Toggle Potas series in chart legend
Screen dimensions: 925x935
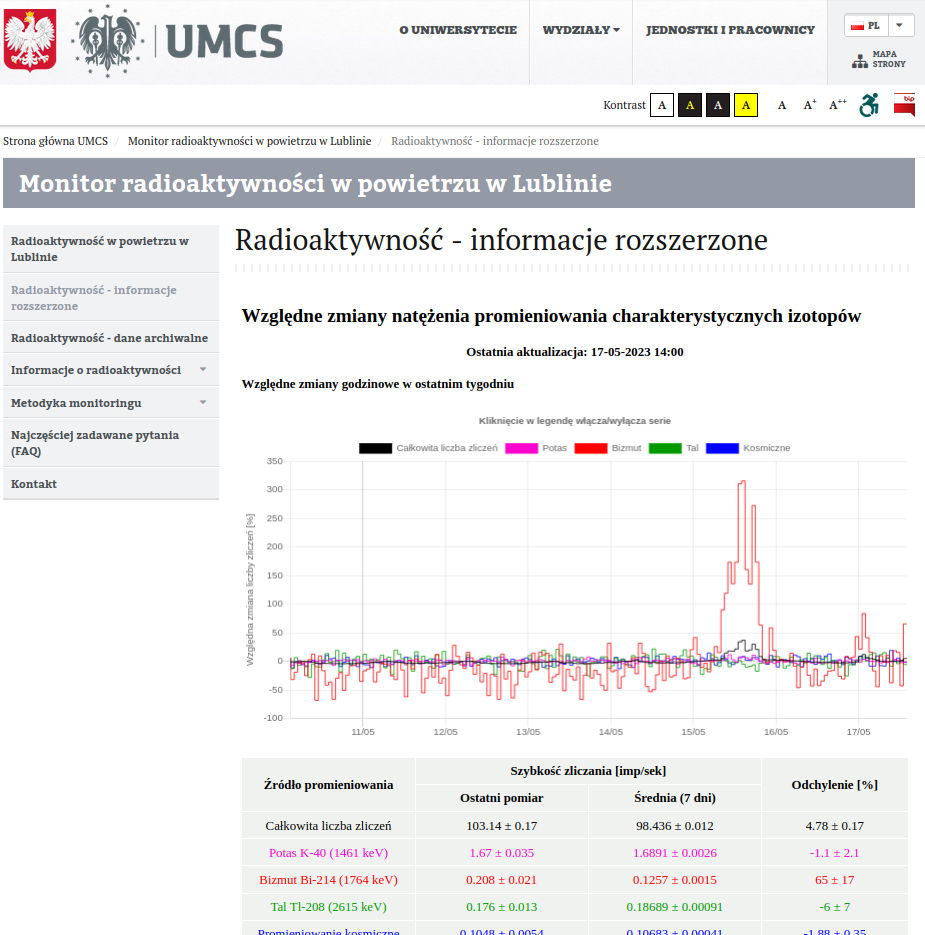pyautogui.click(x=536, y=448)
